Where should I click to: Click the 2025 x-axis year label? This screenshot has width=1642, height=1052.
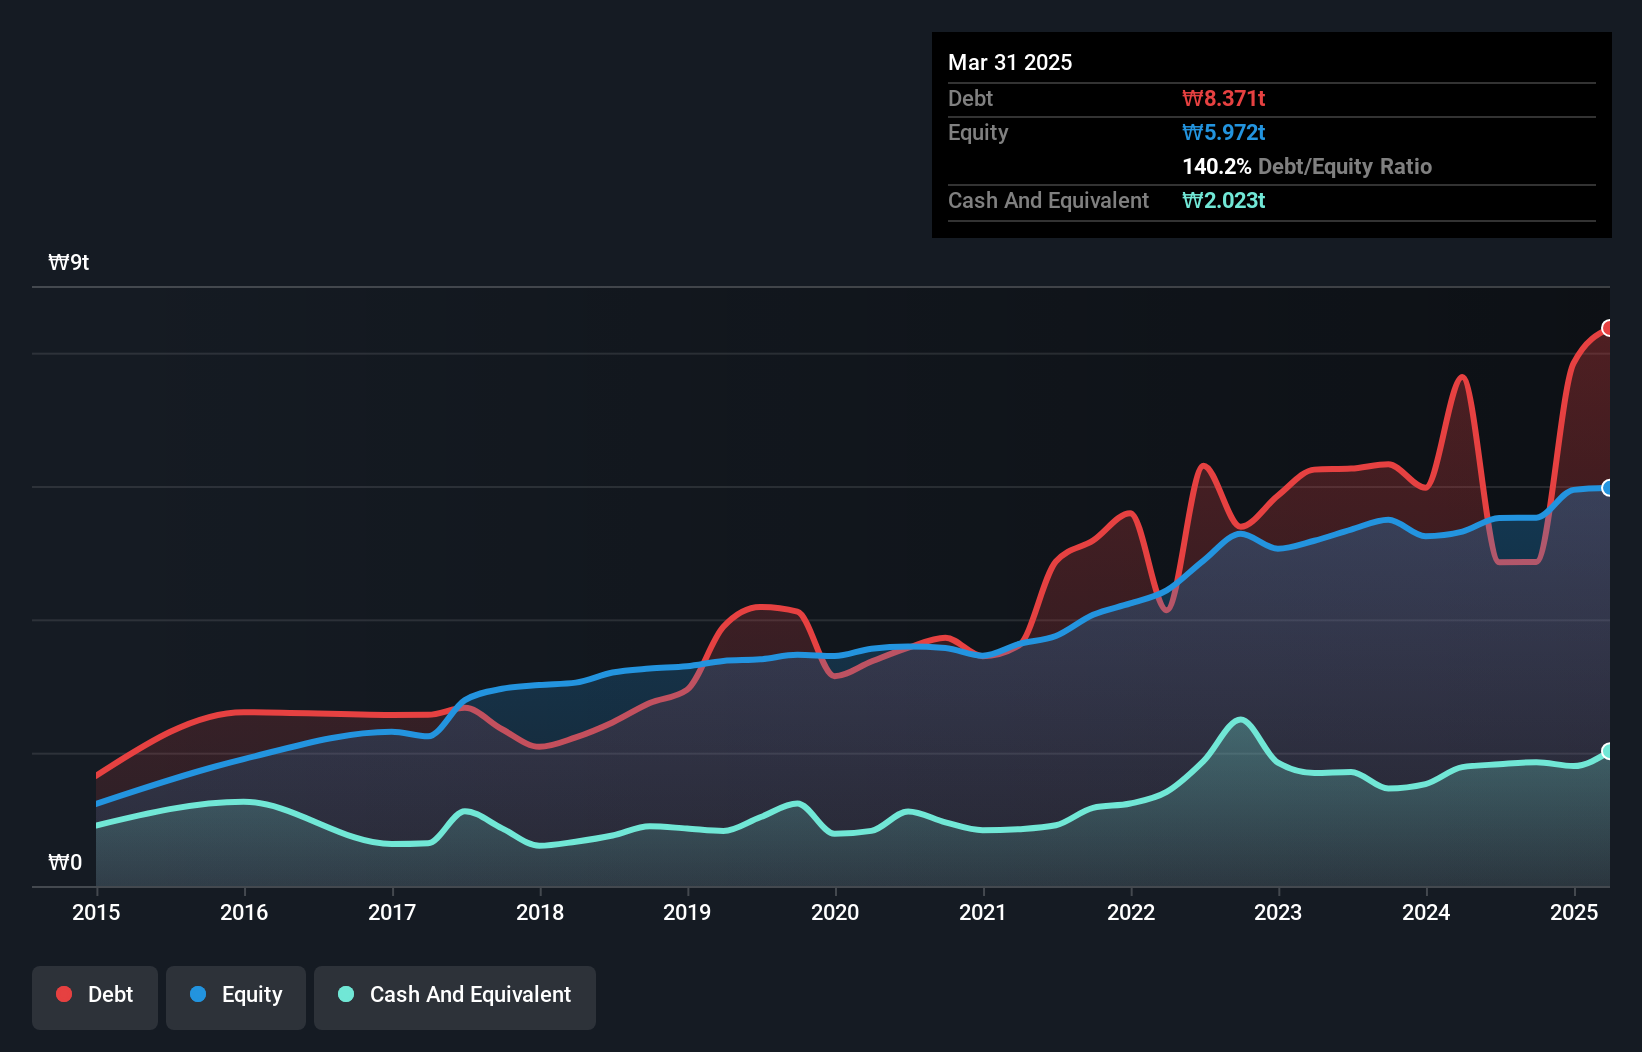pyautogui.click(x=1574, y=912)
